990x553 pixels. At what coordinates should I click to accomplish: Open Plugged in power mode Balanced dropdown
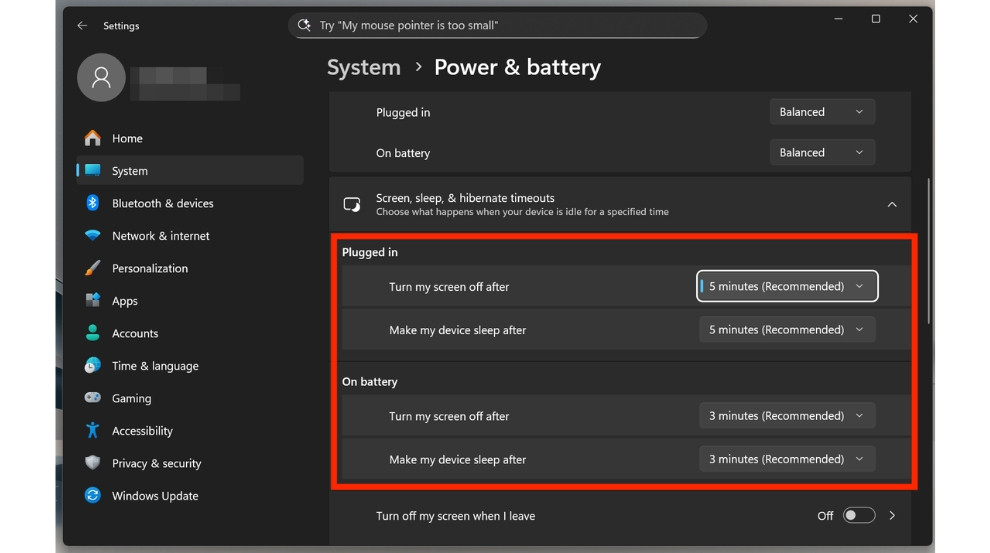(x=822, y=112)
